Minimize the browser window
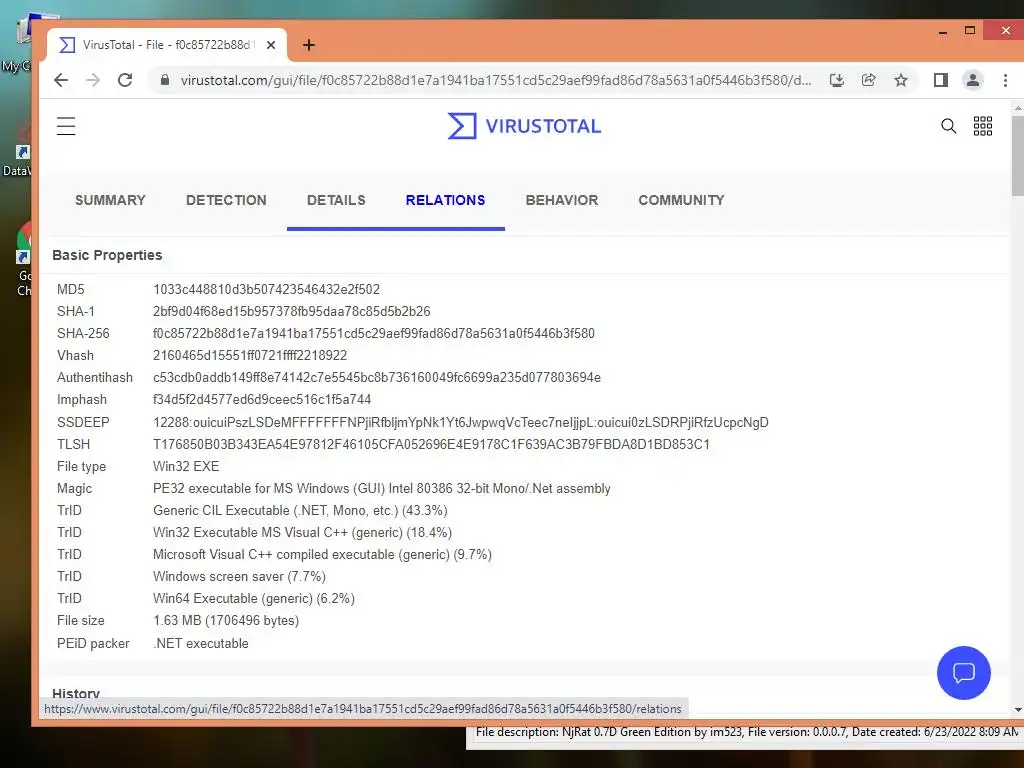1024x768 pixels. click(x=943, y=31)
